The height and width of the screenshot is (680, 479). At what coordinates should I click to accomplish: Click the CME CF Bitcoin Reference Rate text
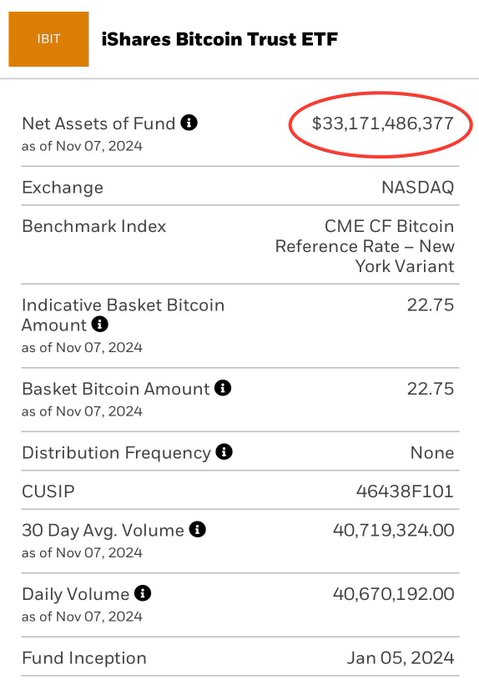[365, 246]
